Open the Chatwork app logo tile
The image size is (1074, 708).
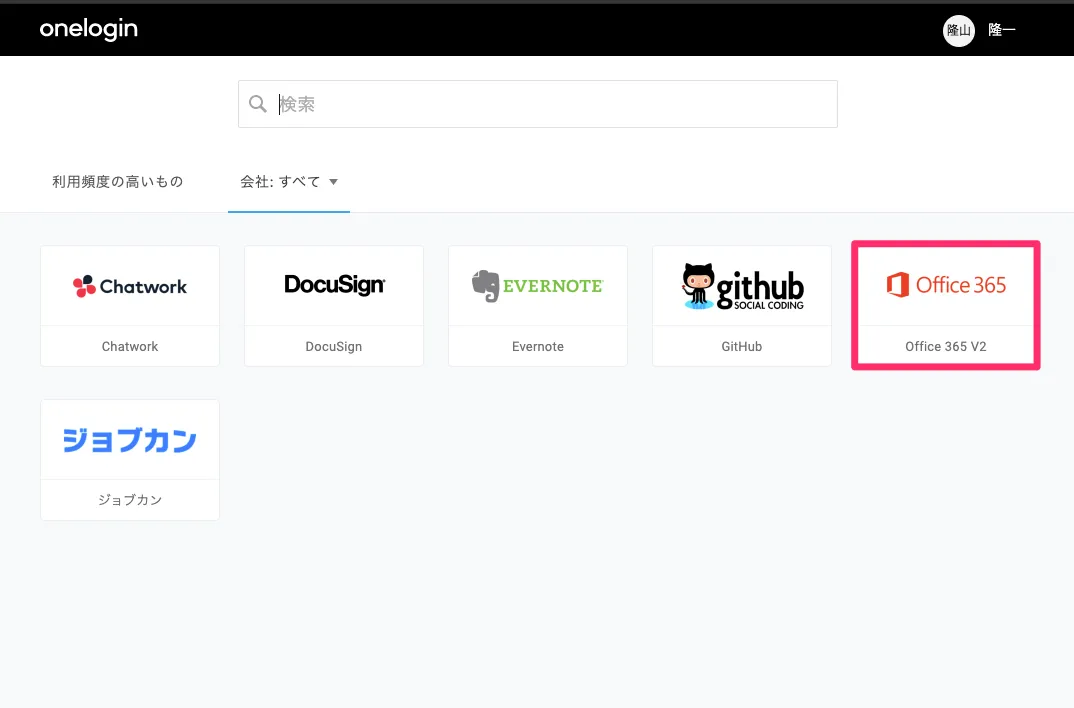coord(130,286)
